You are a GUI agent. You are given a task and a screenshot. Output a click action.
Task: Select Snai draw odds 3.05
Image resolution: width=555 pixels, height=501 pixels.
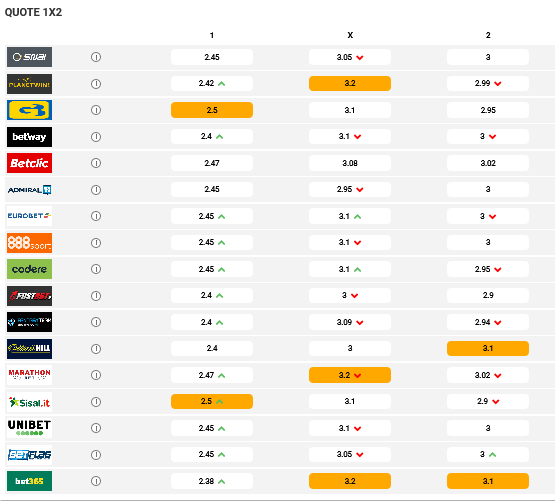[x=350, y=57]
